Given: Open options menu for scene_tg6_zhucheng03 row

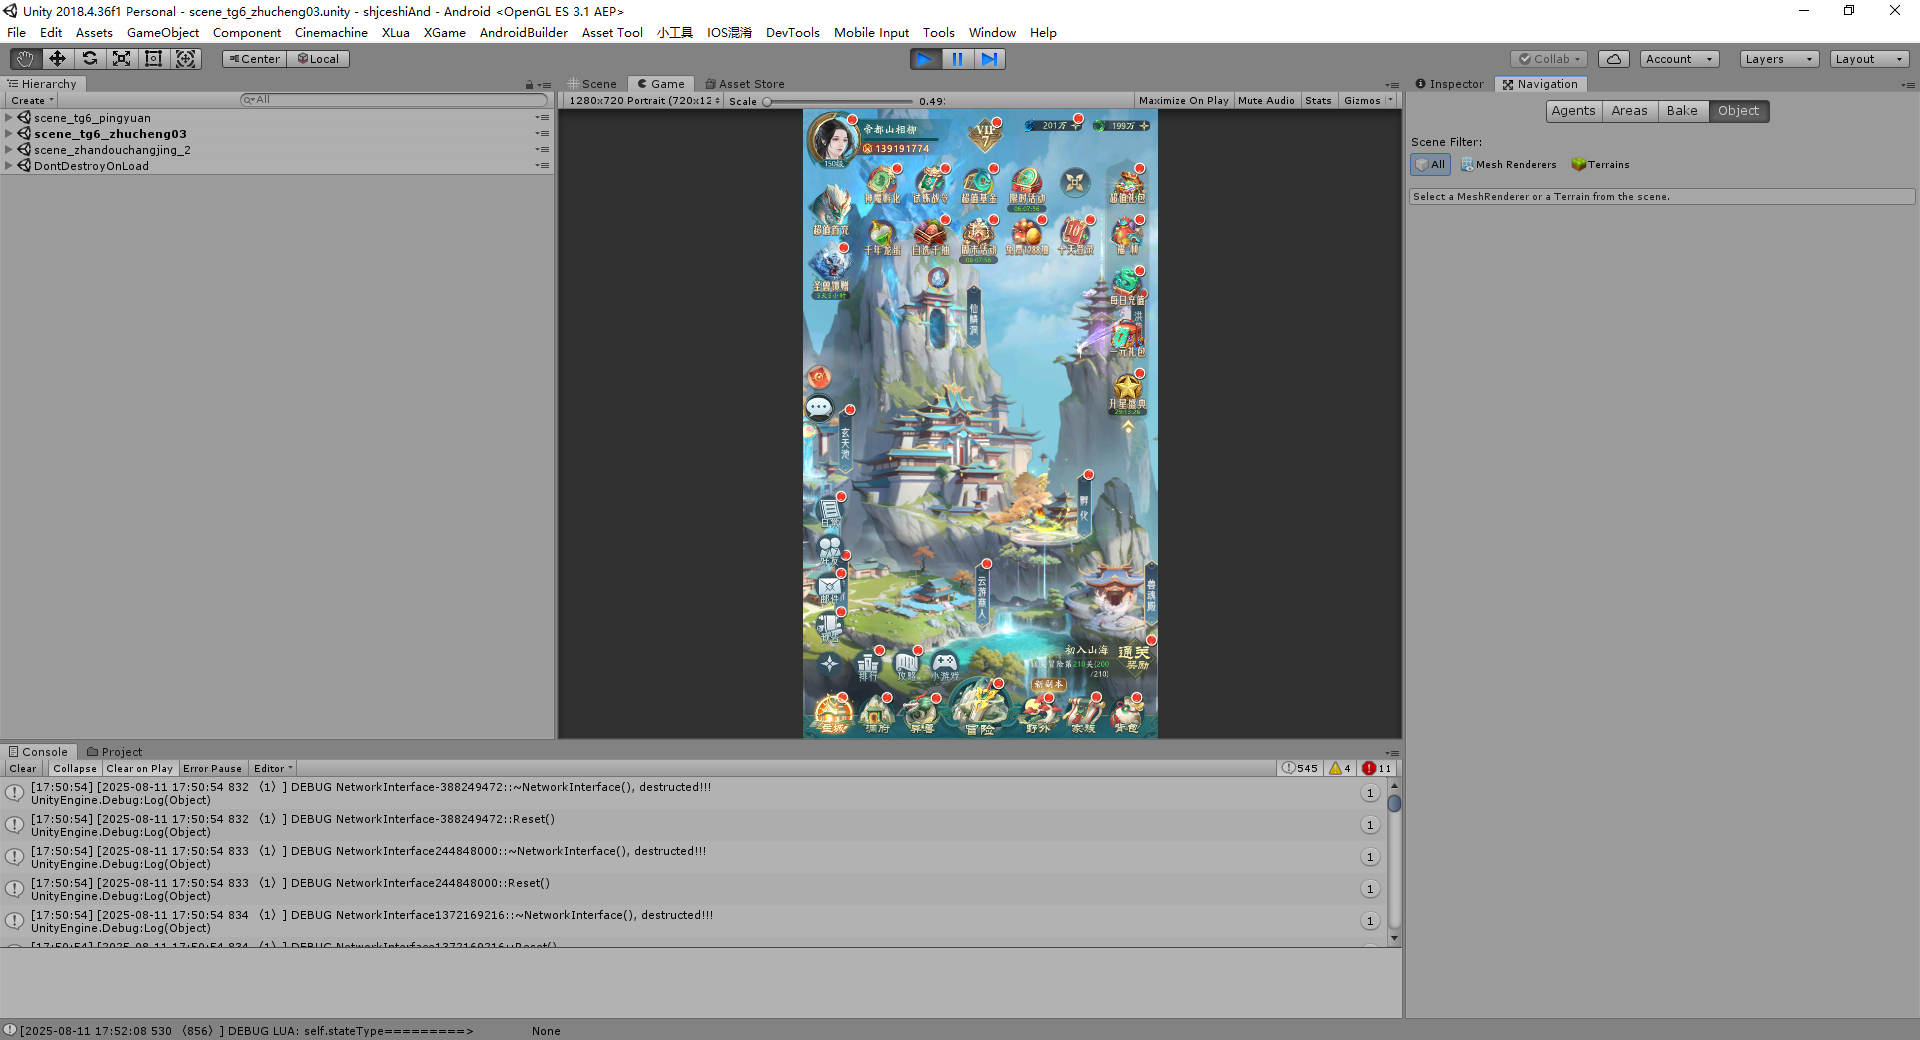Looking at the screenshot, I should click(542, 134).
